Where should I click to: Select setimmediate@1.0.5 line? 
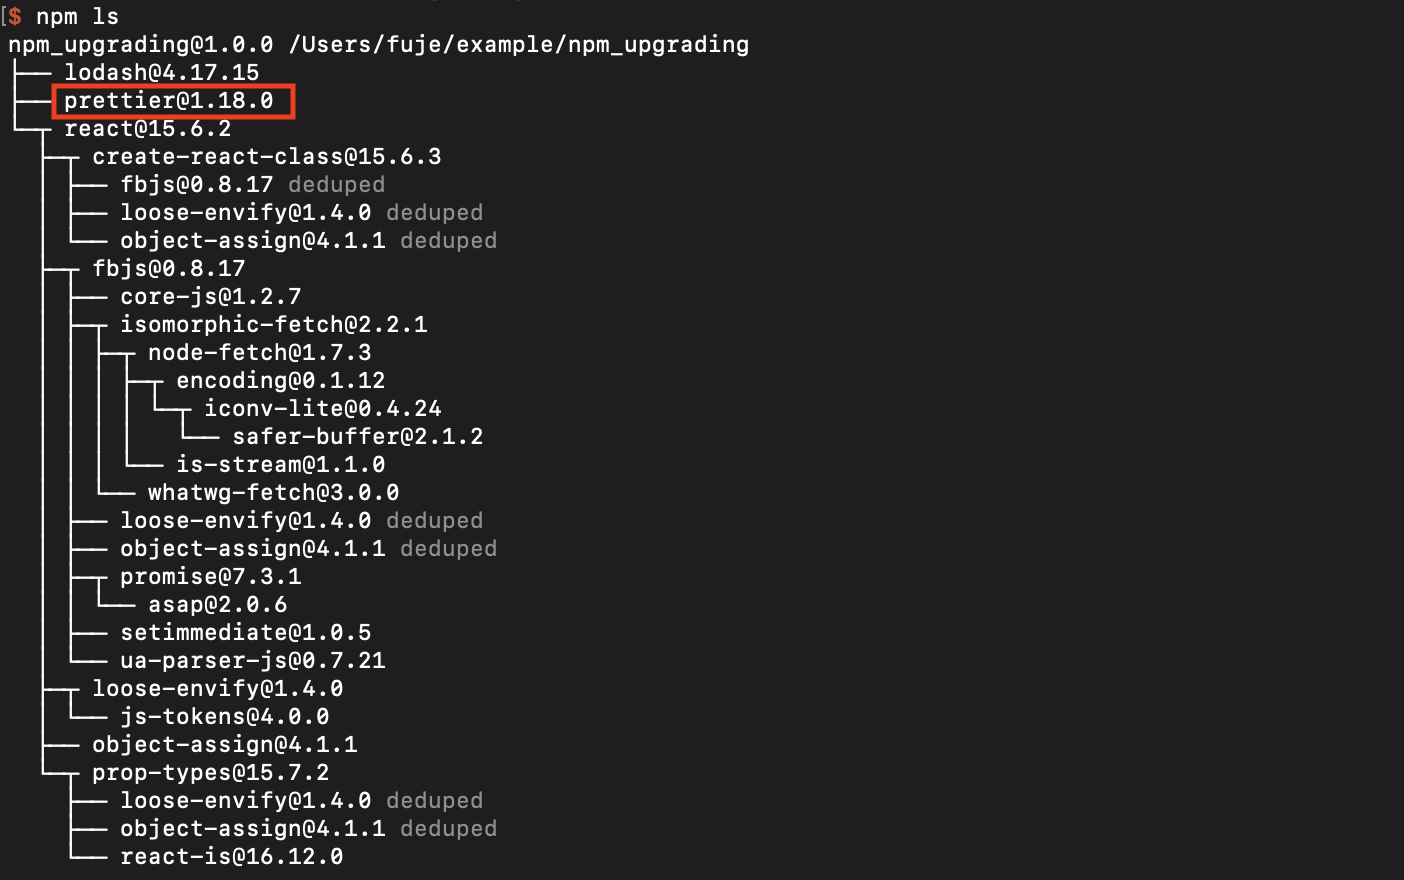tap(245, 633)
